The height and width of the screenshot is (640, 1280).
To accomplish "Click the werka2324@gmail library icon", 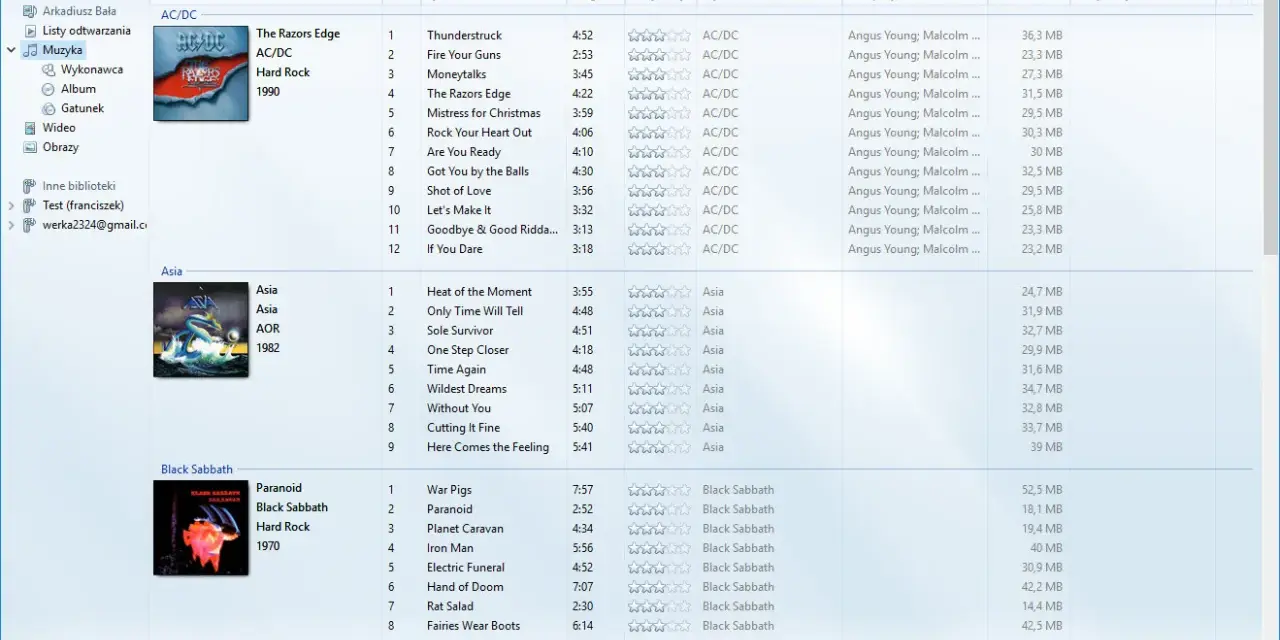I will click(30, 225).
